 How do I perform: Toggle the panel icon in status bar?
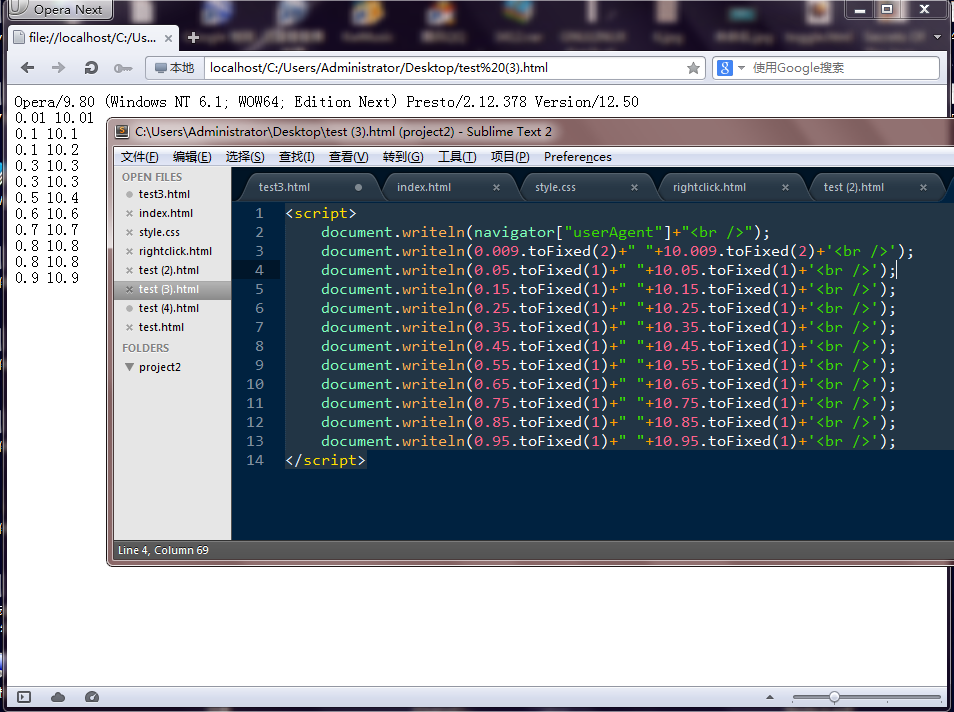[24, 697]
